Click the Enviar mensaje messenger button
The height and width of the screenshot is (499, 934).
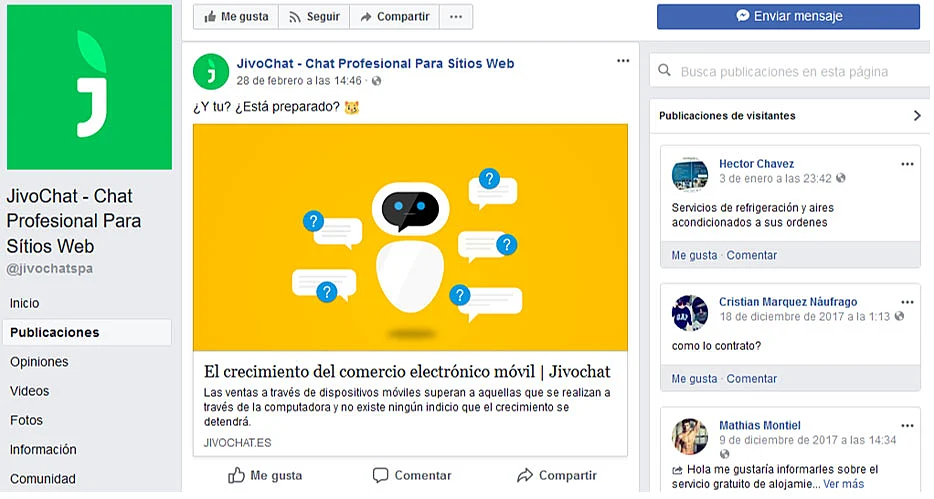tap(788, 17)
